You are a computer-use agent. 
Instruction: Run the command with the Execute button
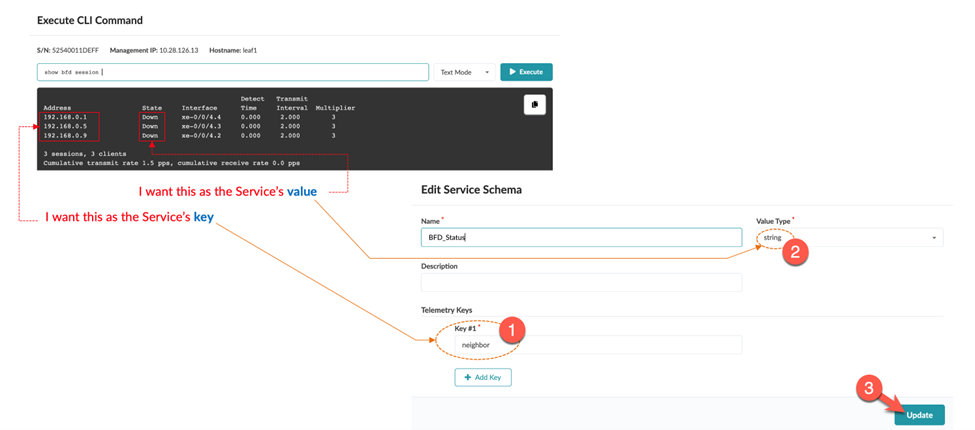tap(526, 72)
